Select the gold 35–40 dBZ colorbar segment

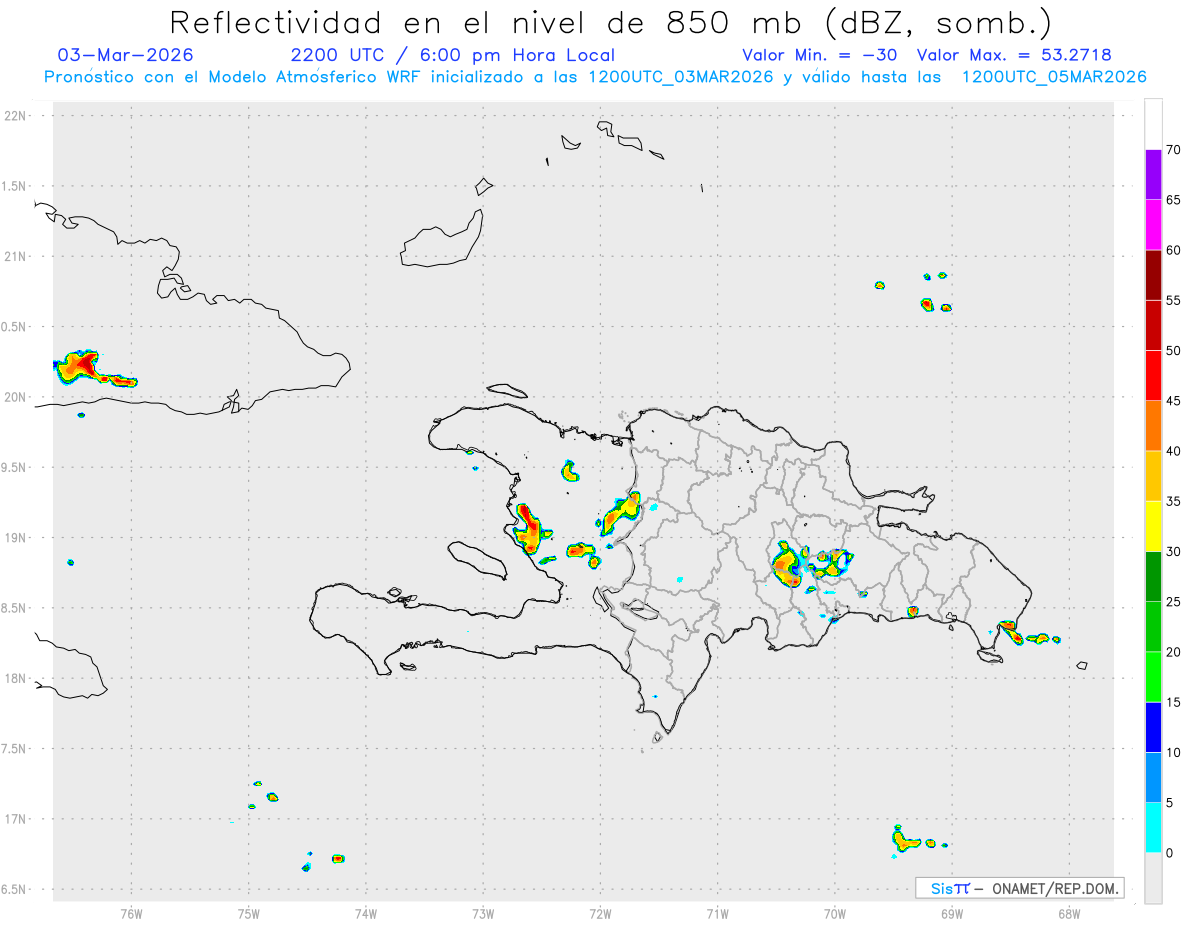pyautogui.click(x=1153, y=476)
